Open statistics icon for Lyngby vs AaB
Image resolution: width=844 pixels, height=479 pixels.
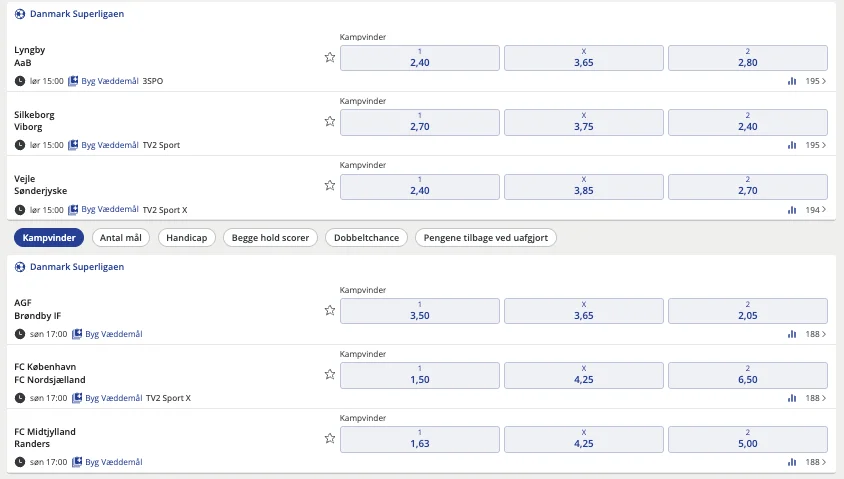(792, 81)
